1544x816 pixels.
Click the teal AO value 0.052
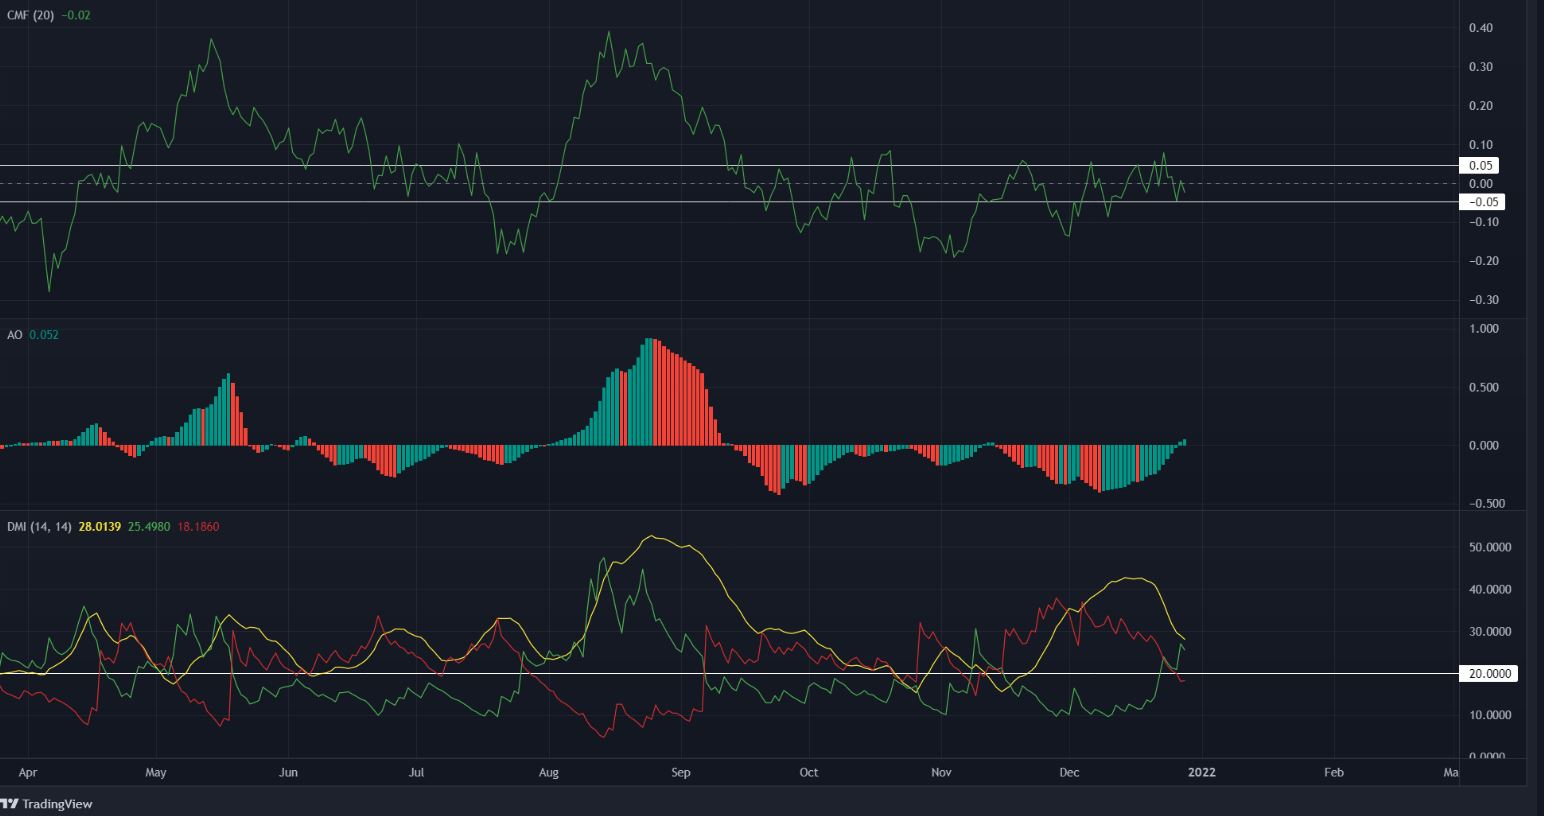tap(45, 334)
